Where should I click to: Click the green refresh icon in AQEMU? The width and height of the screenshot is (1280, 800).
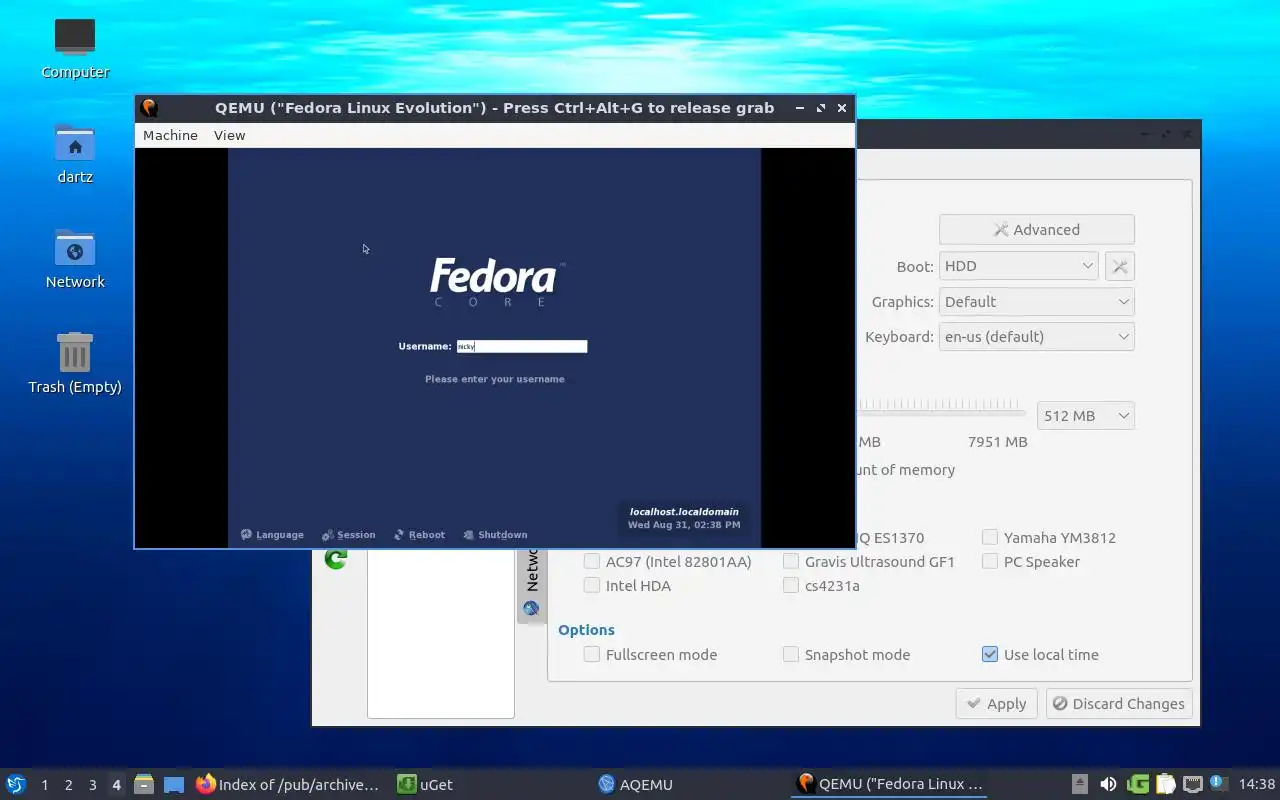(x=336, y=560)
